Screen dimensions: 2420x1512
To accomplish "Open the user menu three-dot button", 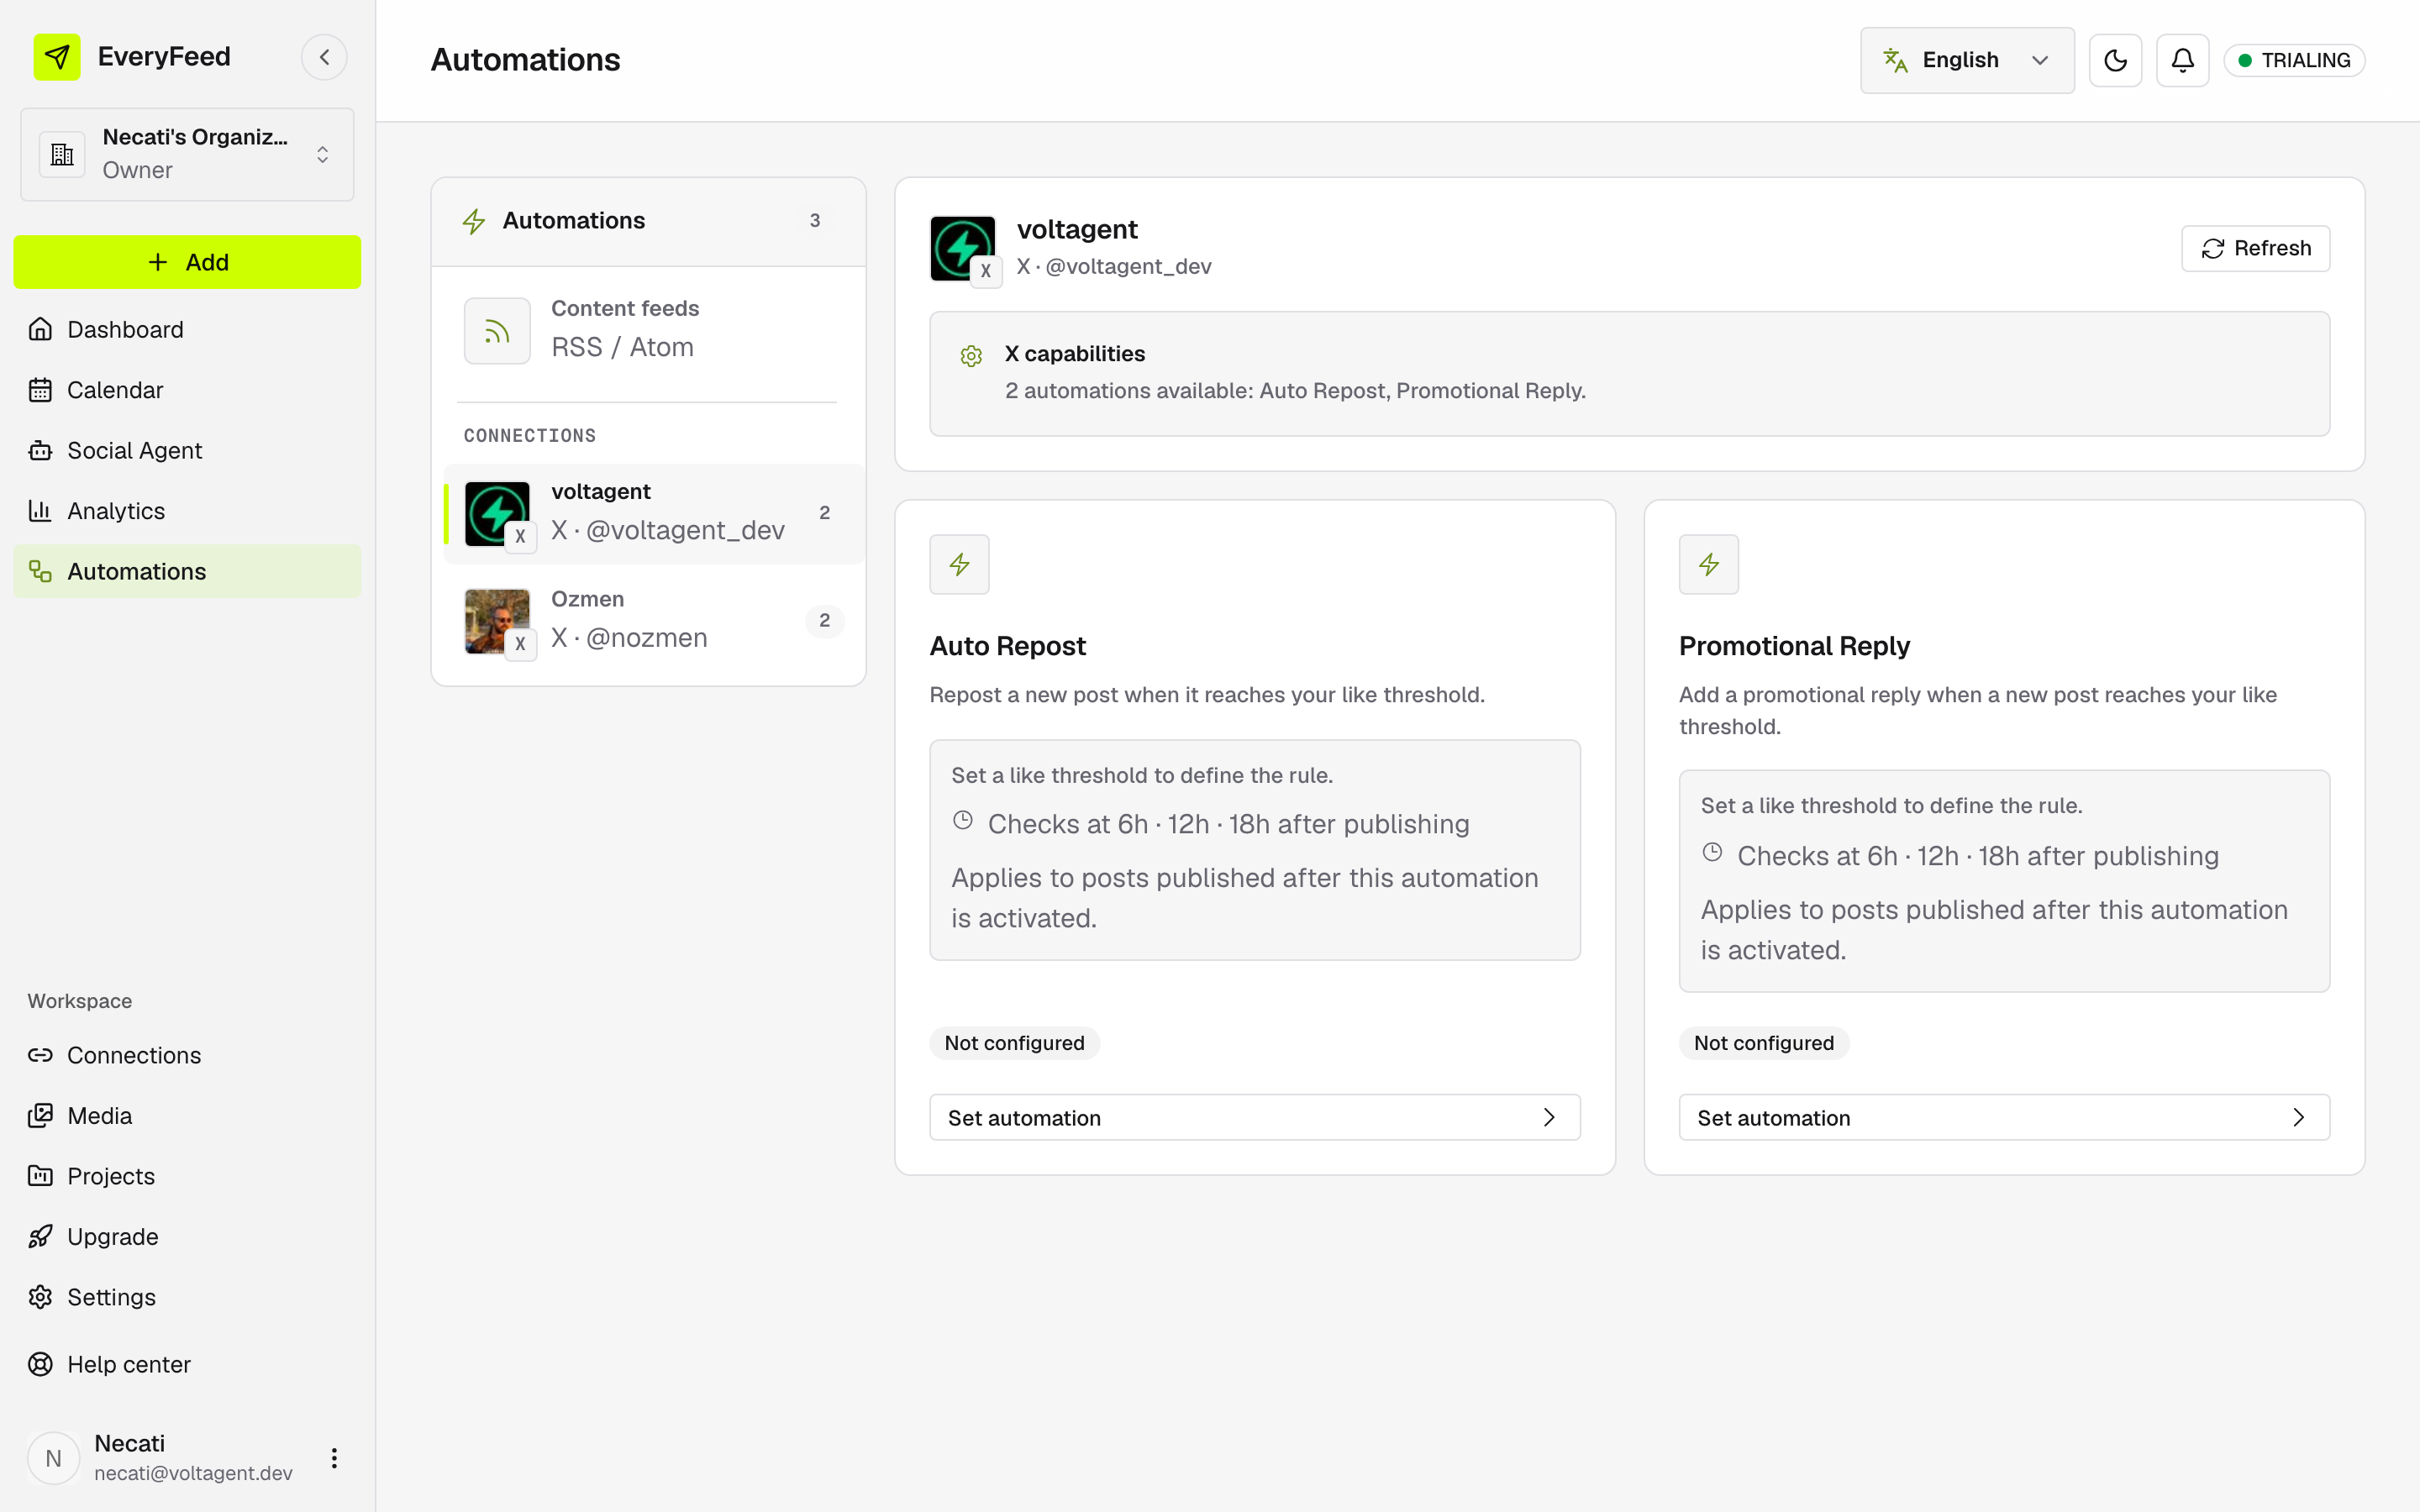I will tap(334, 1458).
